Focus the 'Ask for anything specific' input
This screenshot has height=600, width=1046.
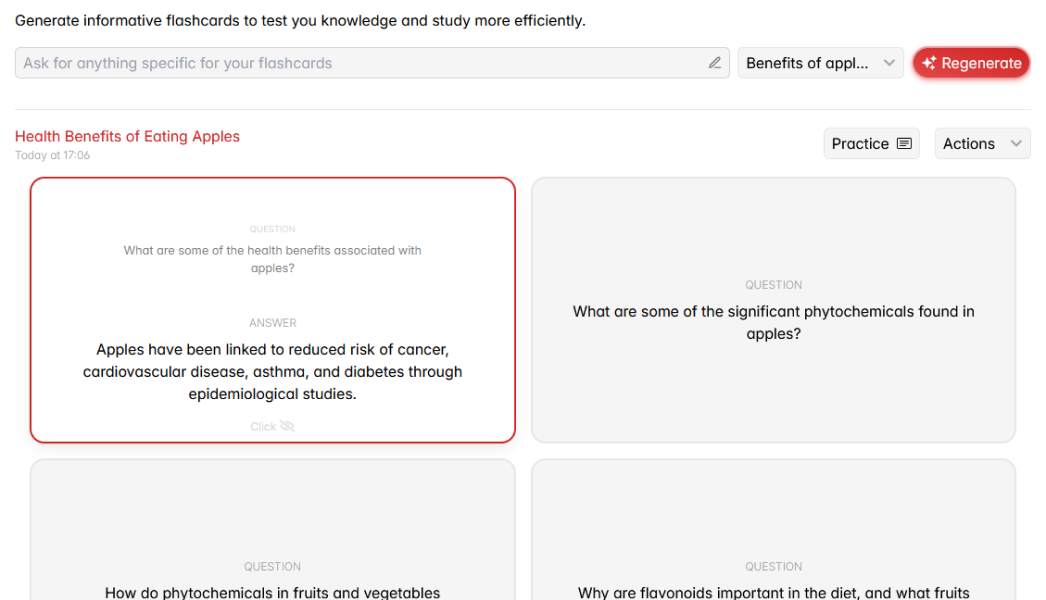tap(360, 63)
